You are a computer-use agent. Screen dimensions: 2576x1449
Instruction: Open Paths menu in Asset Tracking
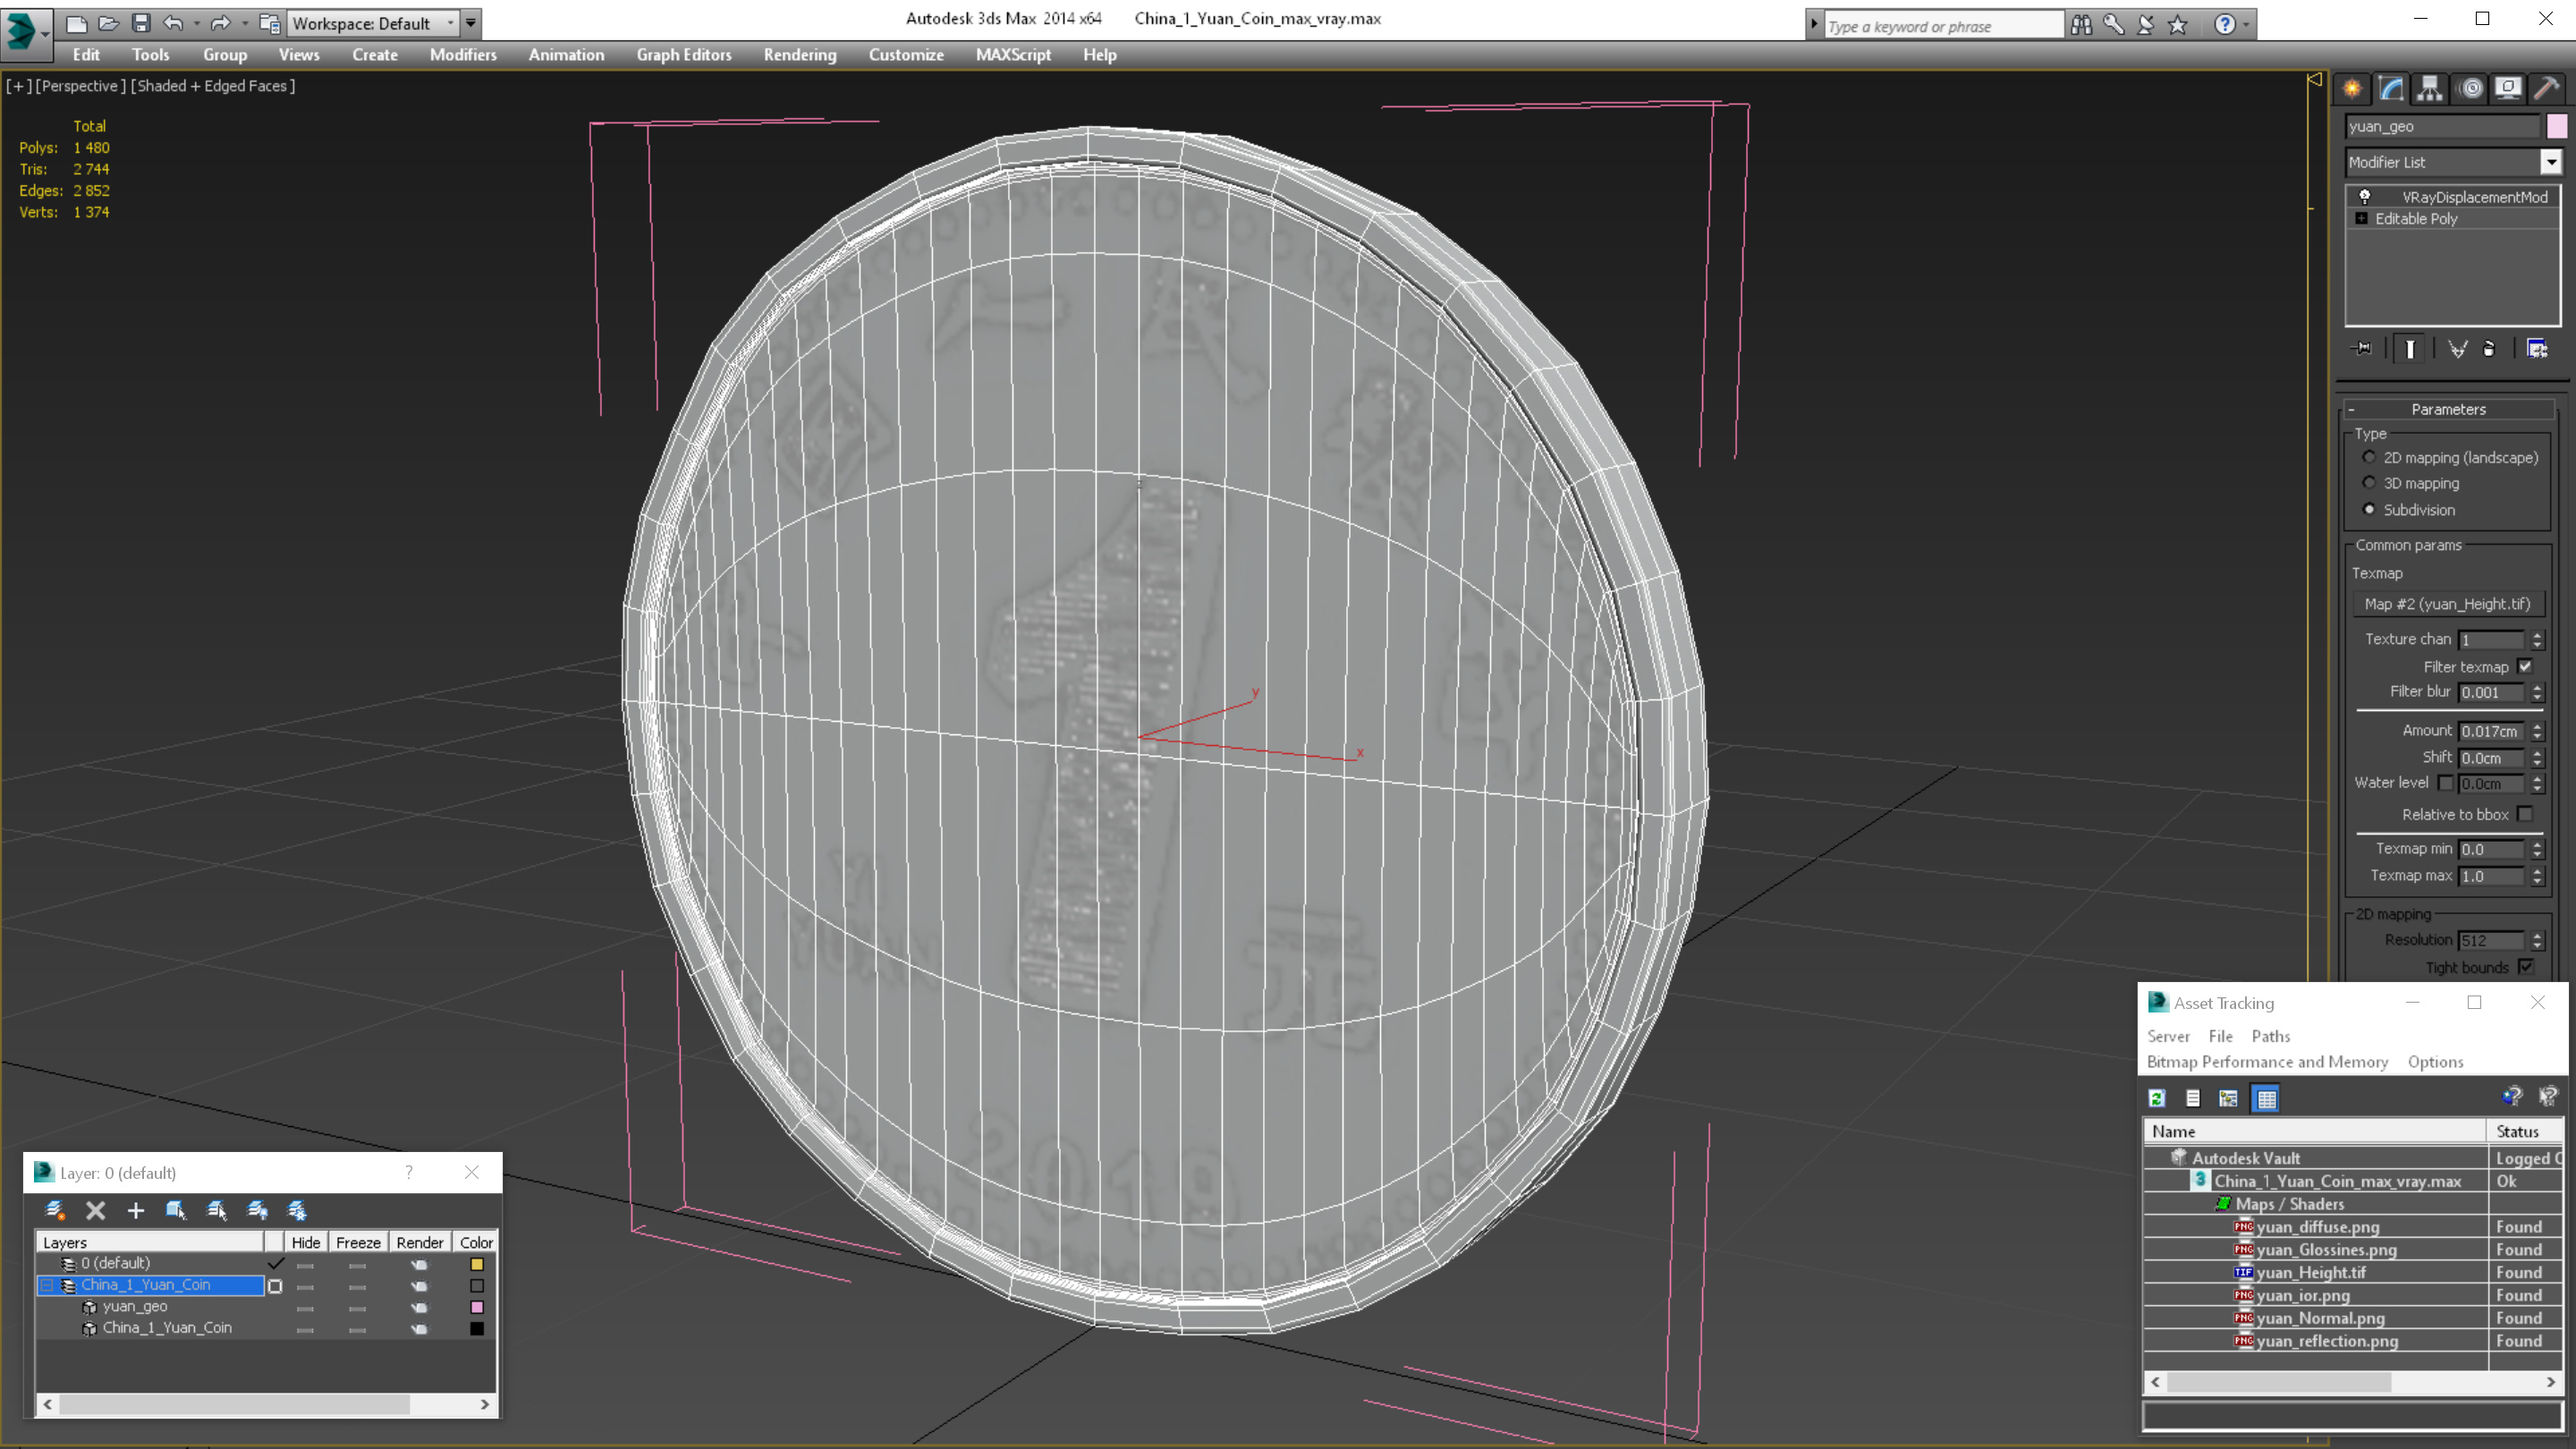click(2270, 1036)
